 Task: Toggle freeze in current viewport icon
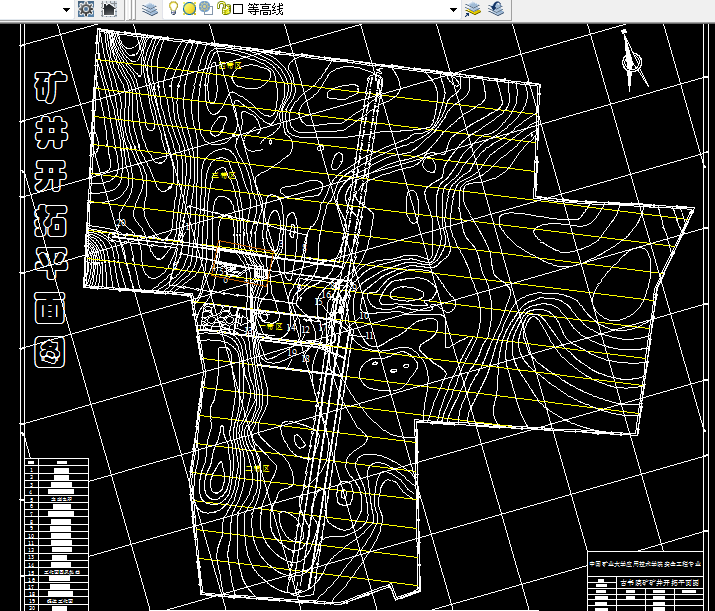[206, 8]
